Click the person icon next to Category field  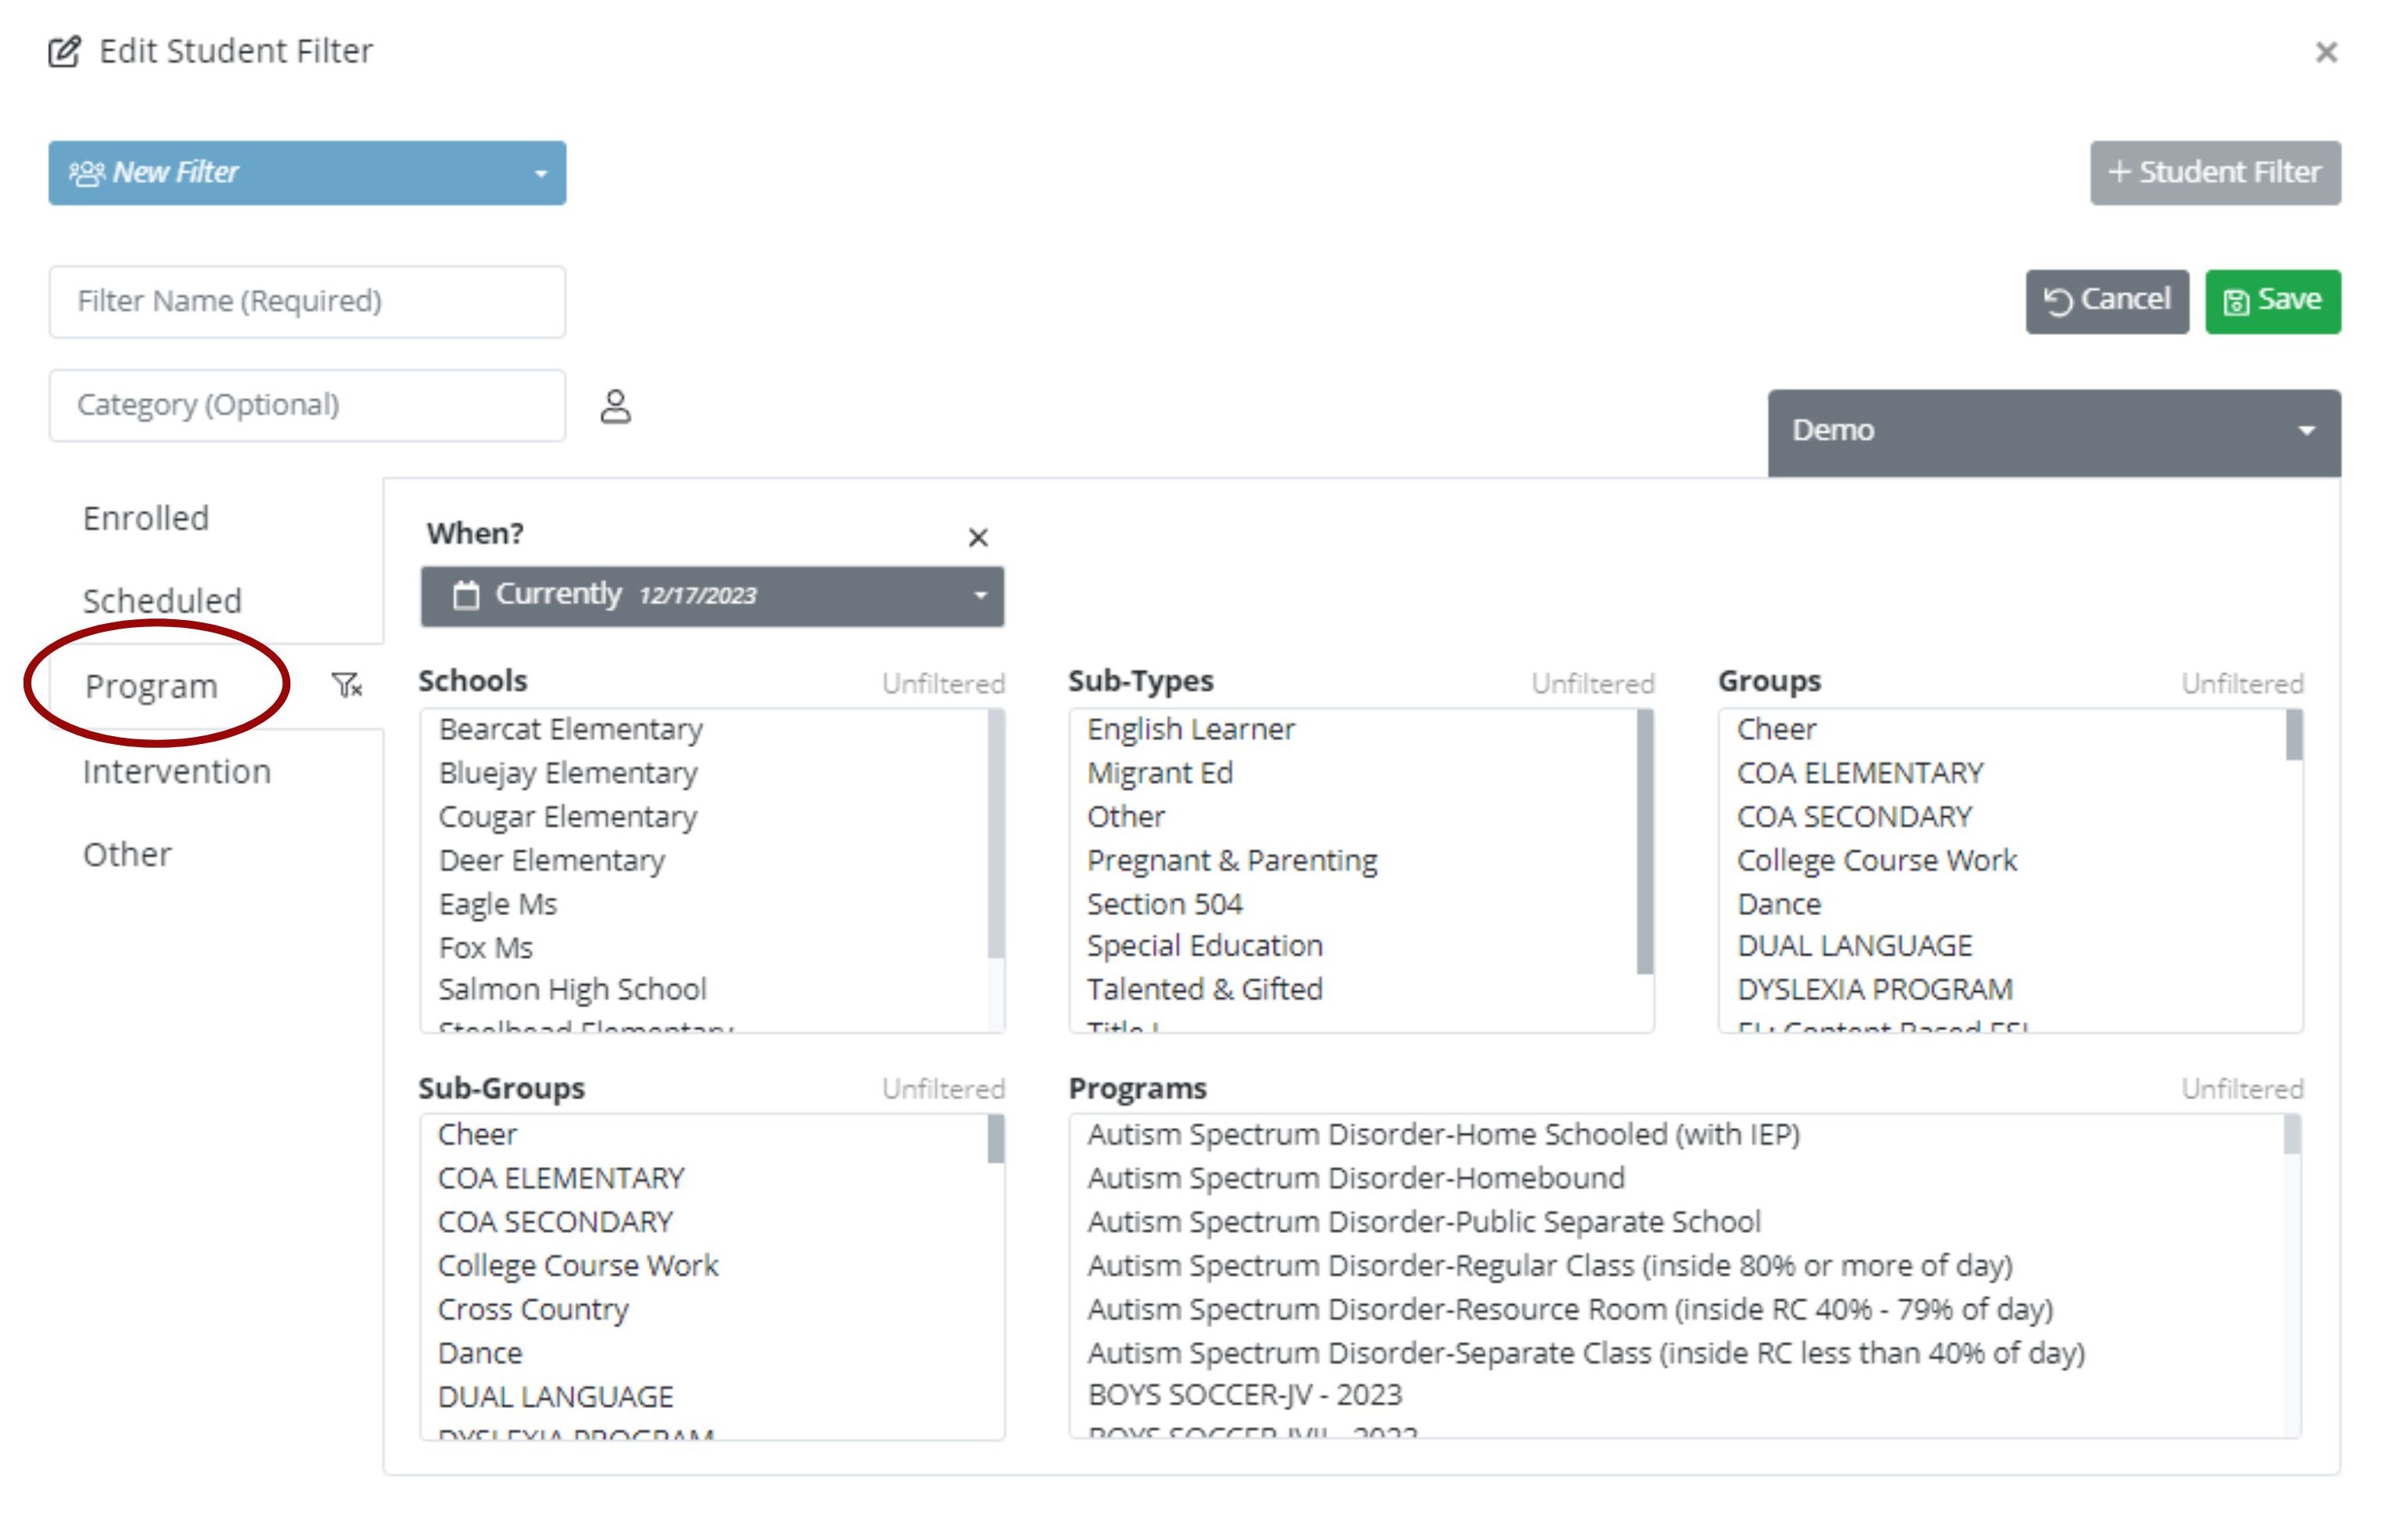pos(615,407)
